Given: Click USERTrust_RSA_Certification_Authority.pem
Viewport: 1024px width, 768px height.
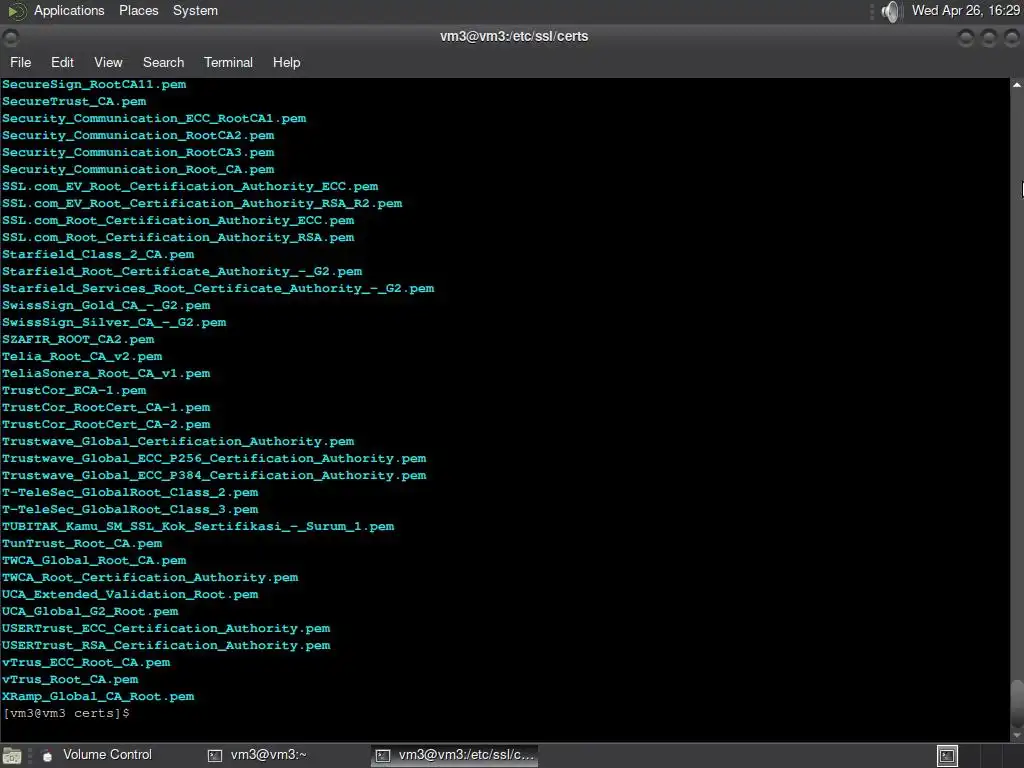Looking at the screenshot, I should (166, 645).
